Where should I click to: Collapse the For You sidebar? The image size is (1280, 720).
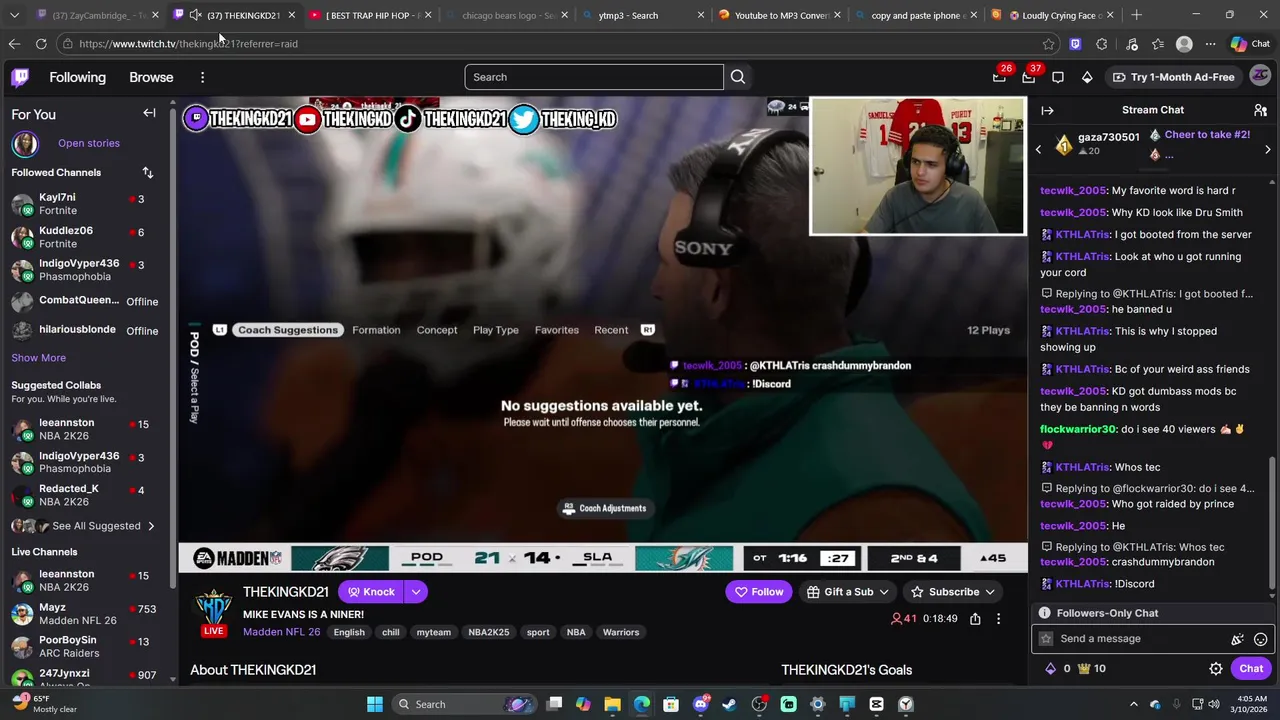coord(149,113)
